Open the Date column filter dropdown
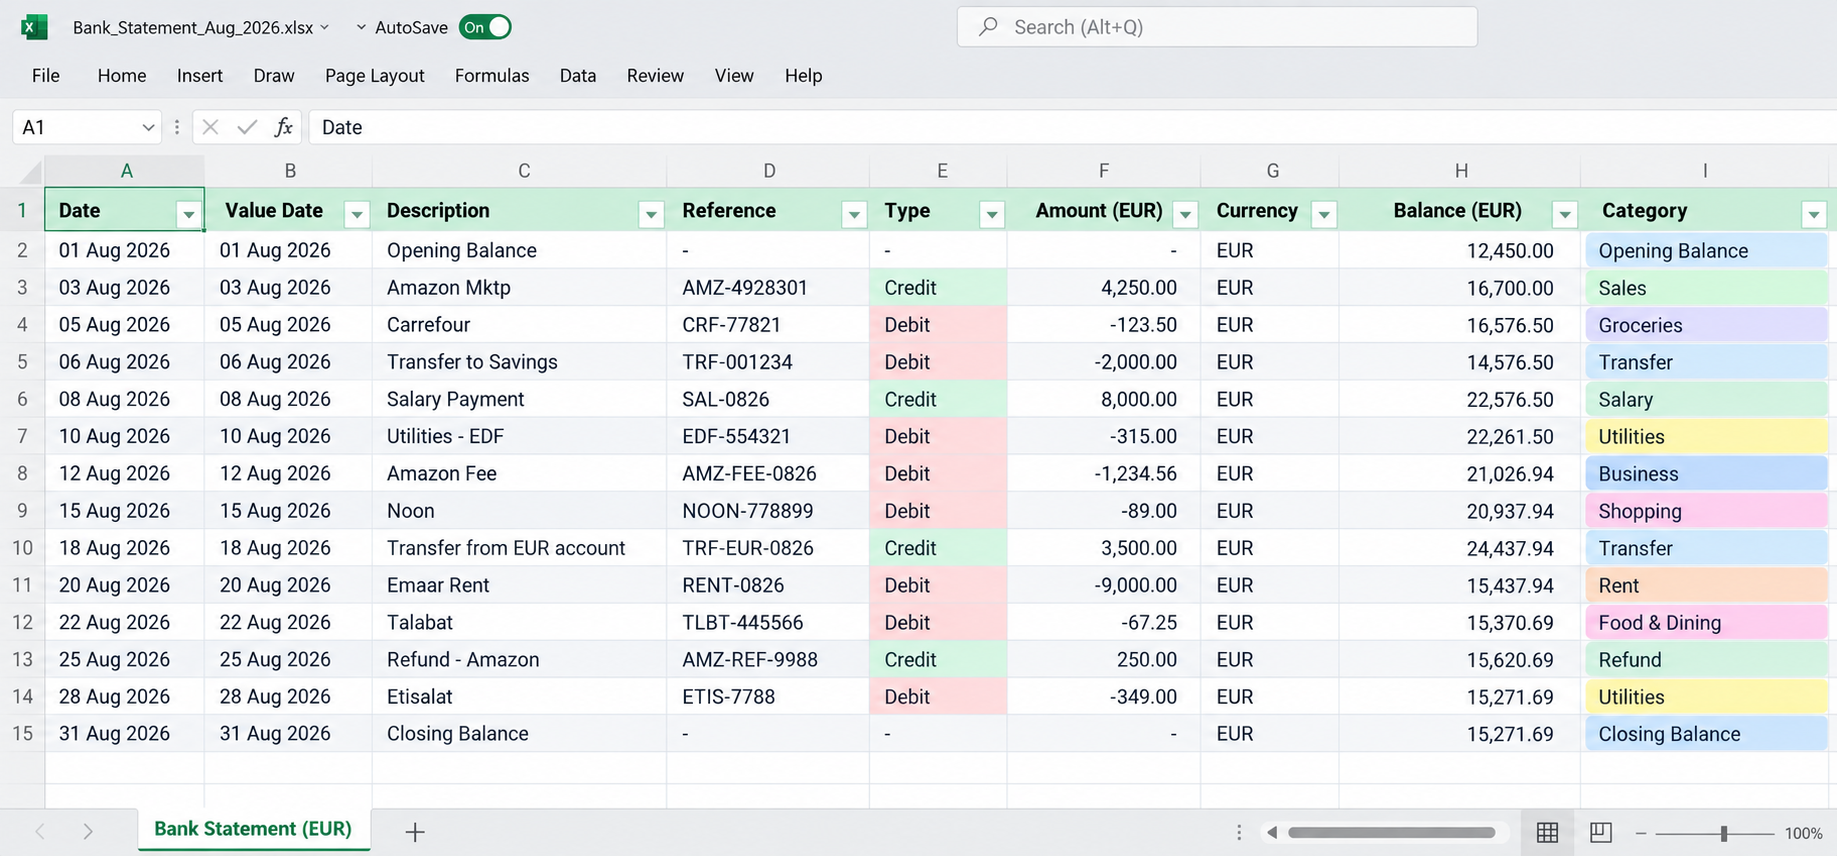This screenshot has height=856, width=1837. [x=188, y=213]
